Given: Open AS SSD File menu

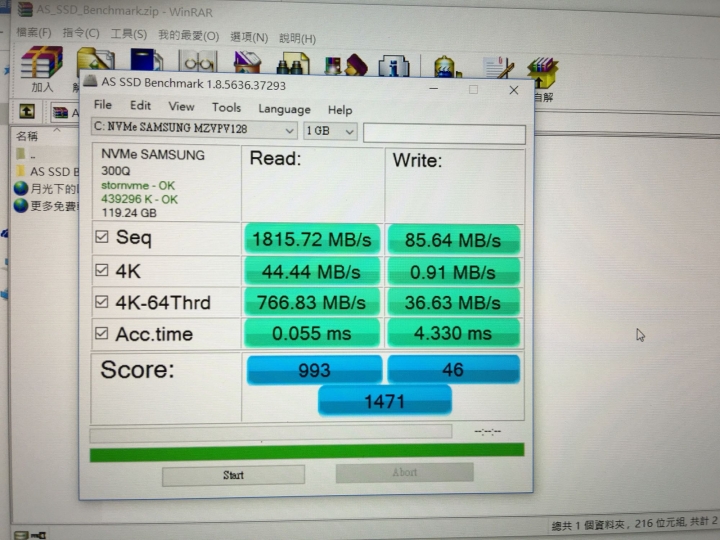Looking at the screenshot, I should [x=103, y=105].
